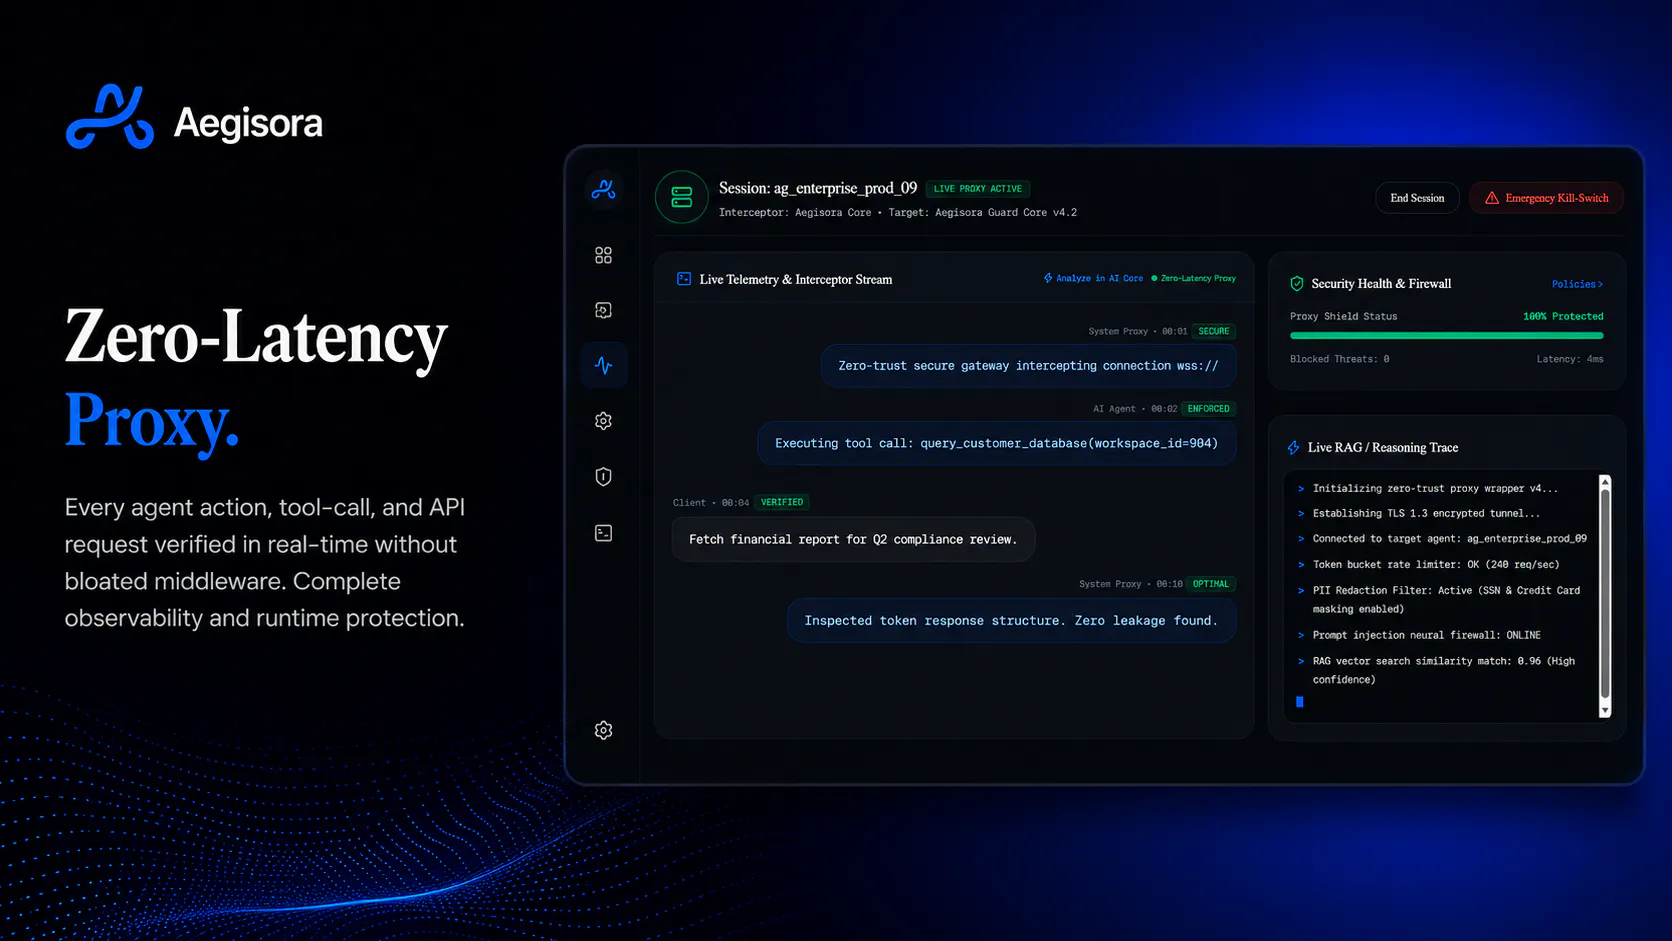Click the Zero-Latency Proxy status label

click(1198, 278)
